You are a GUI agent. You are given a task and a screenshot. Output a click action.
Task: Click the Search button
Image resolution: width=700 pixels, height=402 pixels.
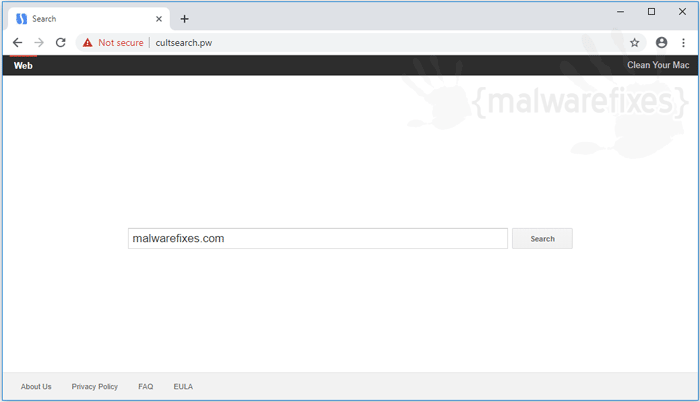542,239
